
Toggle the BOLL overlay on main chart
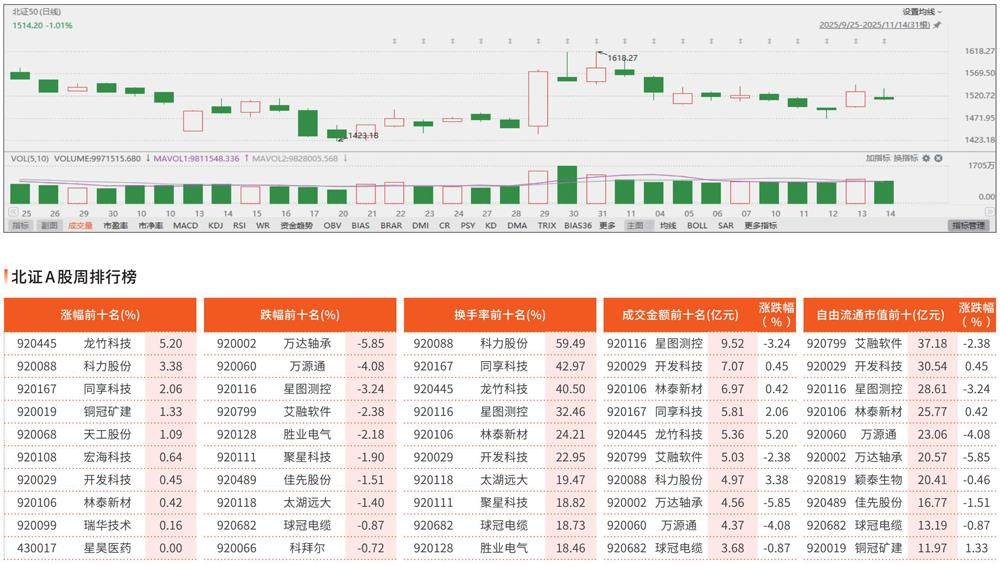point(697,226)
